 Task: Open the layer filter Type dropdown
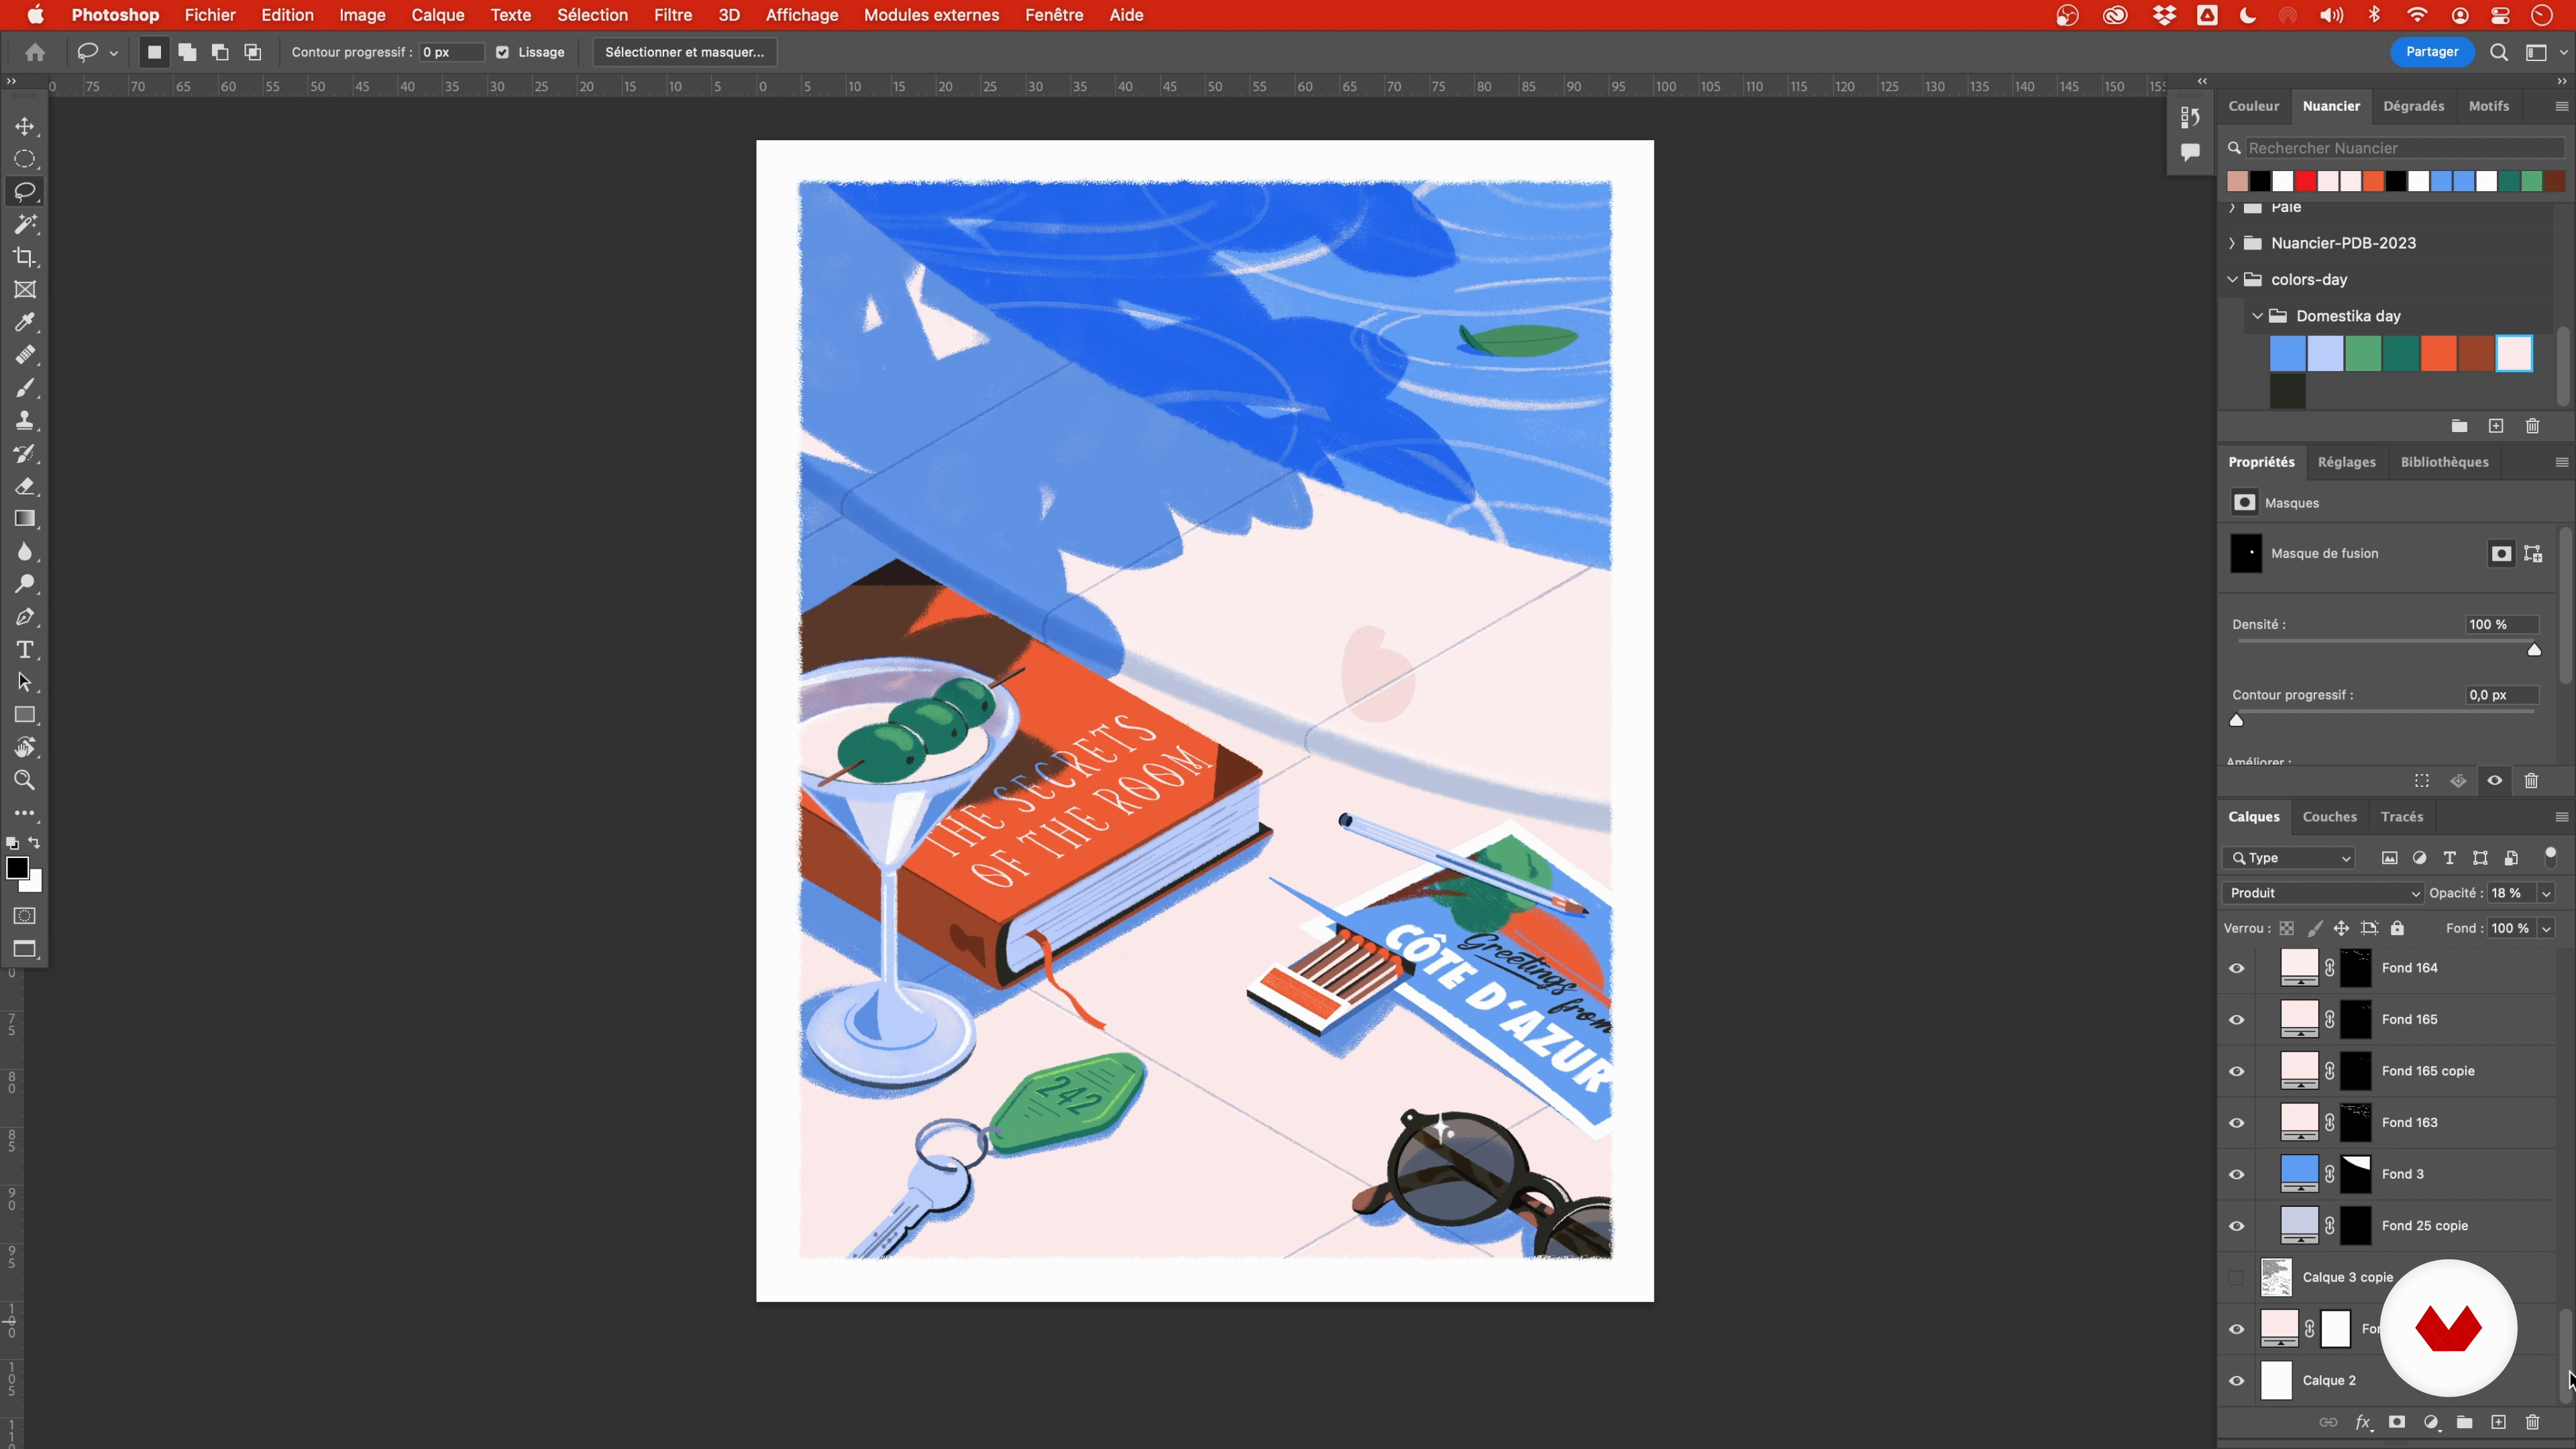(2289, 858)
